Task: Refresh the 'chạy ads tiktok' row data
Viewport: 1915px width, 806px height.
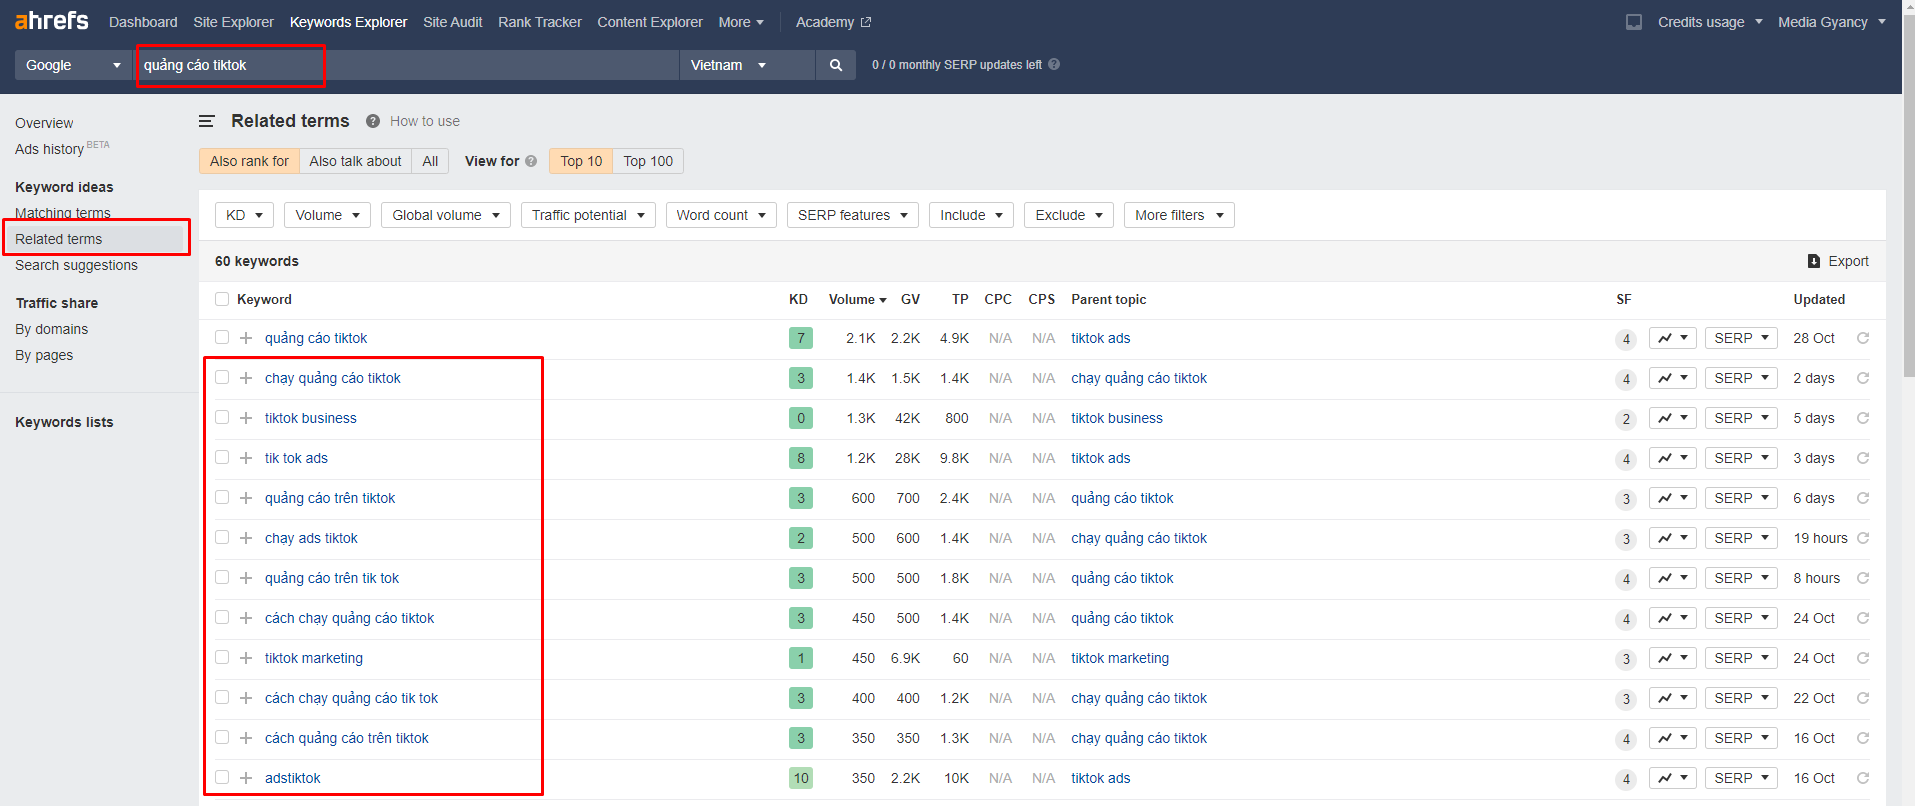Action: (x=1863, y=538)
